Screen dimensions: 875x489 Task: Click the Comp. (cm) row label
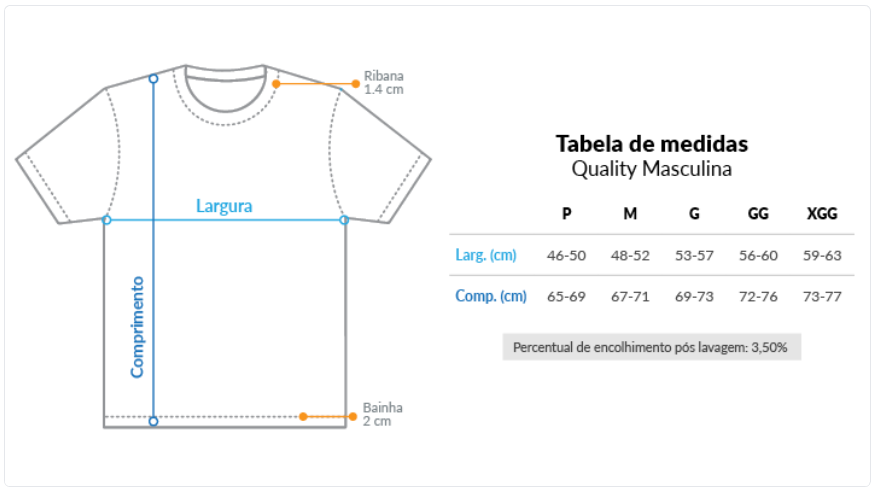pyautogui.click(x=491, y=296)
